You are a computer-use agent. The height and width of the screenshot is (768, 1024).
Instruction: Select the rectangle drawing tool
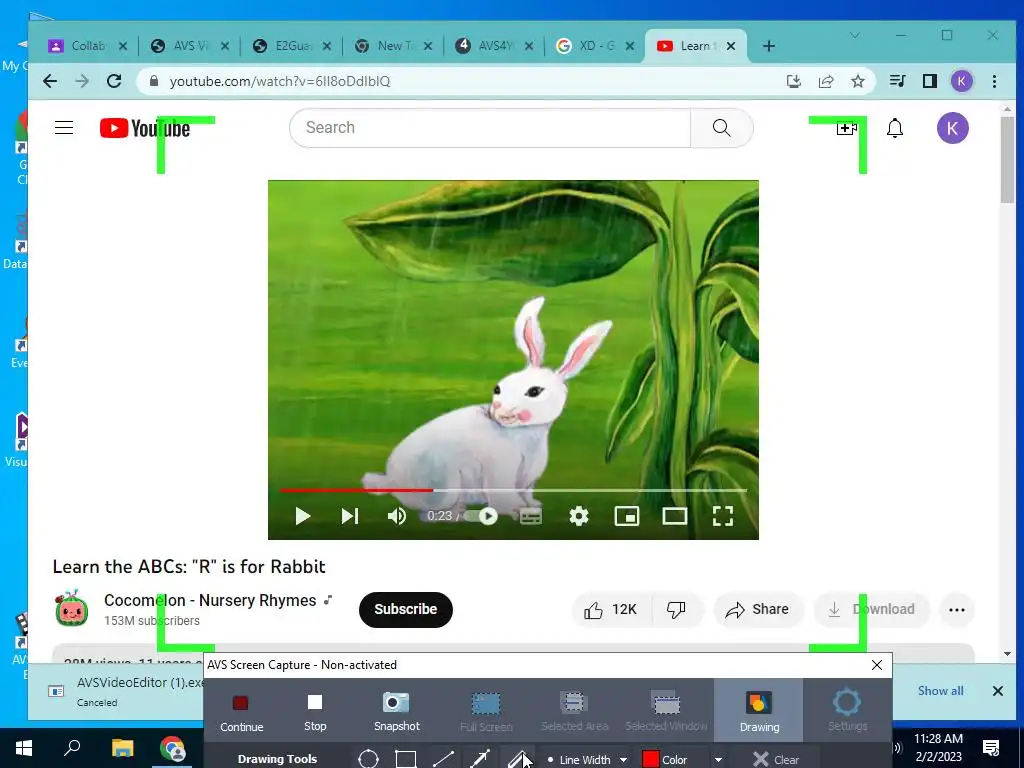pos(406,759)
